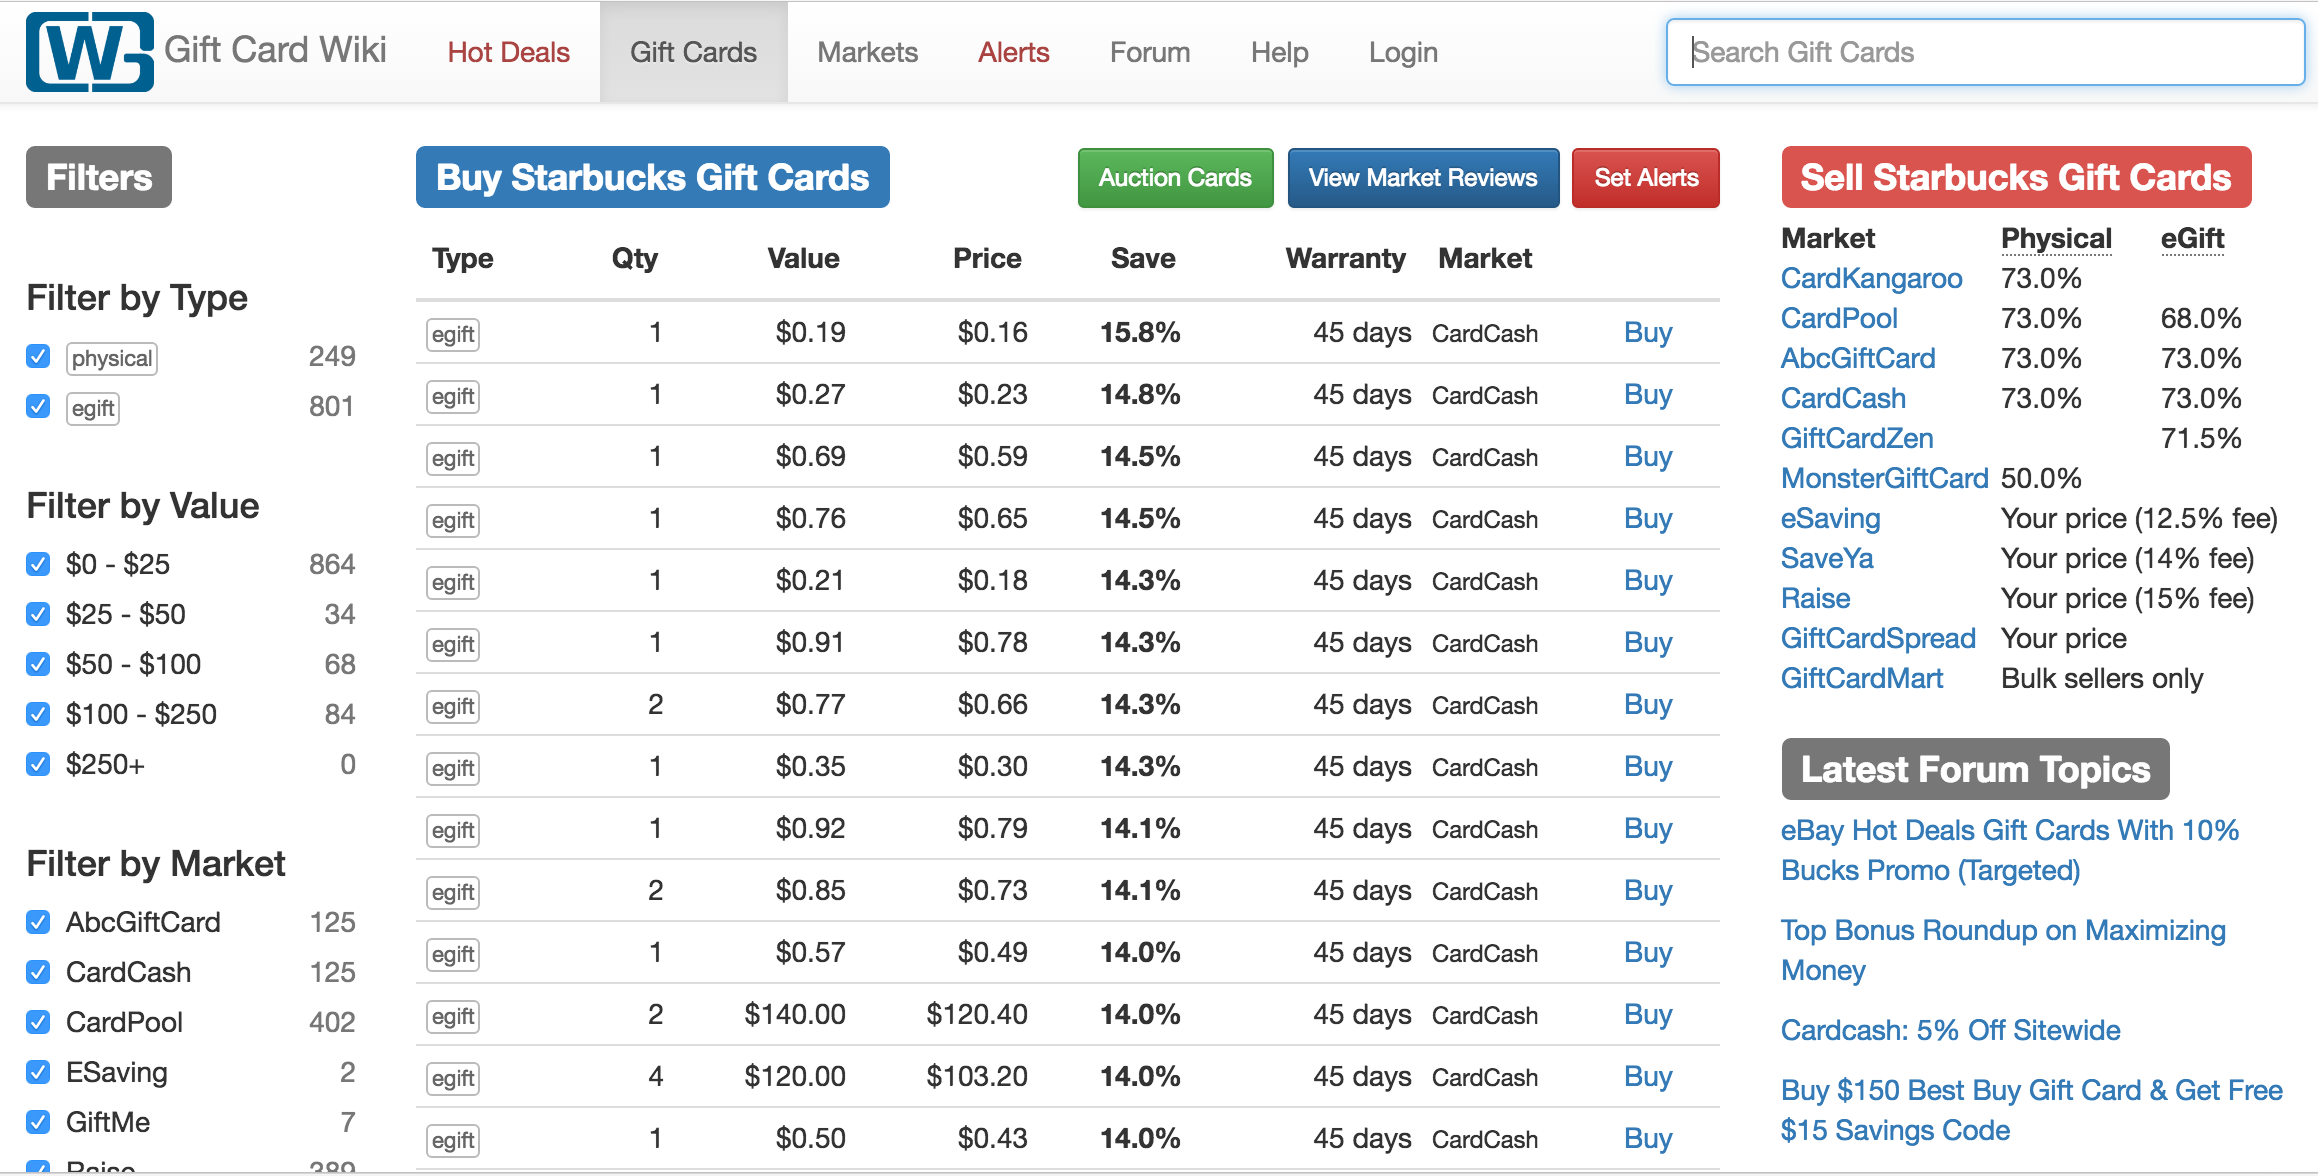Open the CardKangaroo market link
Image resolution: width=2318 pixels, height=1176 pixels.
coord(1871,278)
